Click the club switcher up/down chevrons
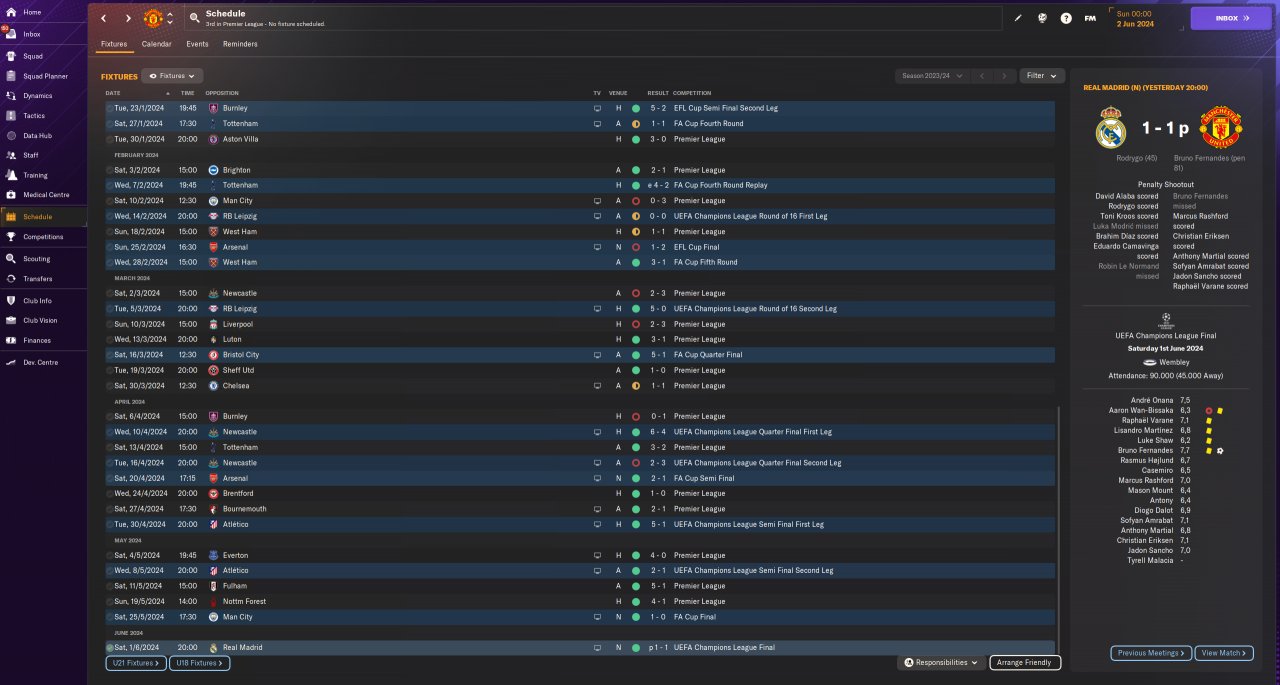This screenshot has height=685, width=1280. click(x=170, y=18)
